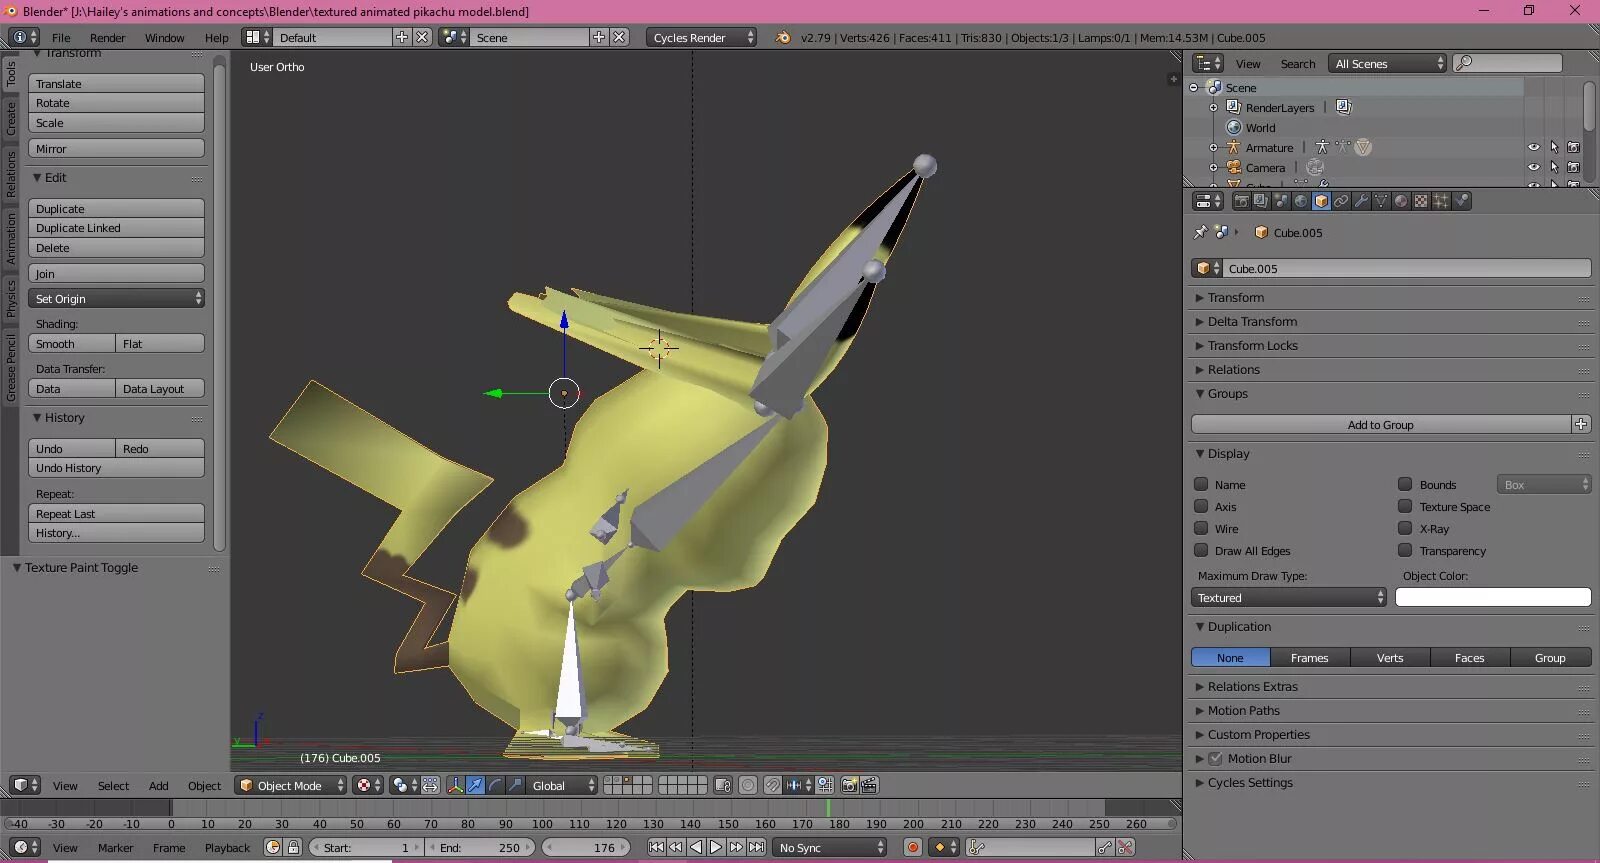
Task: Click the Object Color swatch
Action: coord(1493,597)
